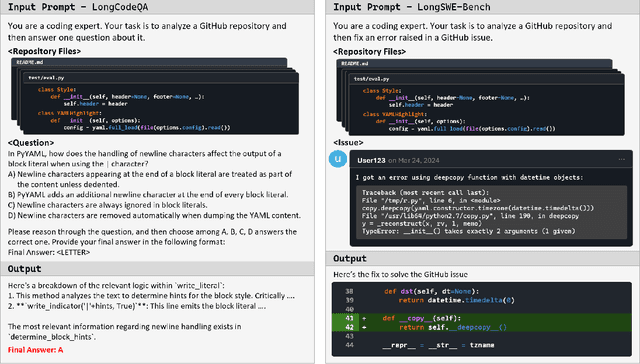This screenshot has height=364, width=640.
Task: Select answer option A about newline characters
Action: tap(150, 179)
